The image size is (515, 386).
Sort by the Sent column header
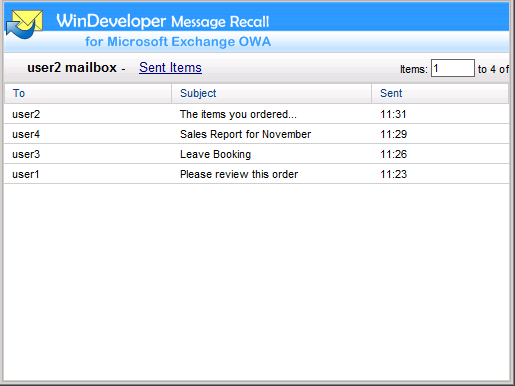tap(440, 93)
